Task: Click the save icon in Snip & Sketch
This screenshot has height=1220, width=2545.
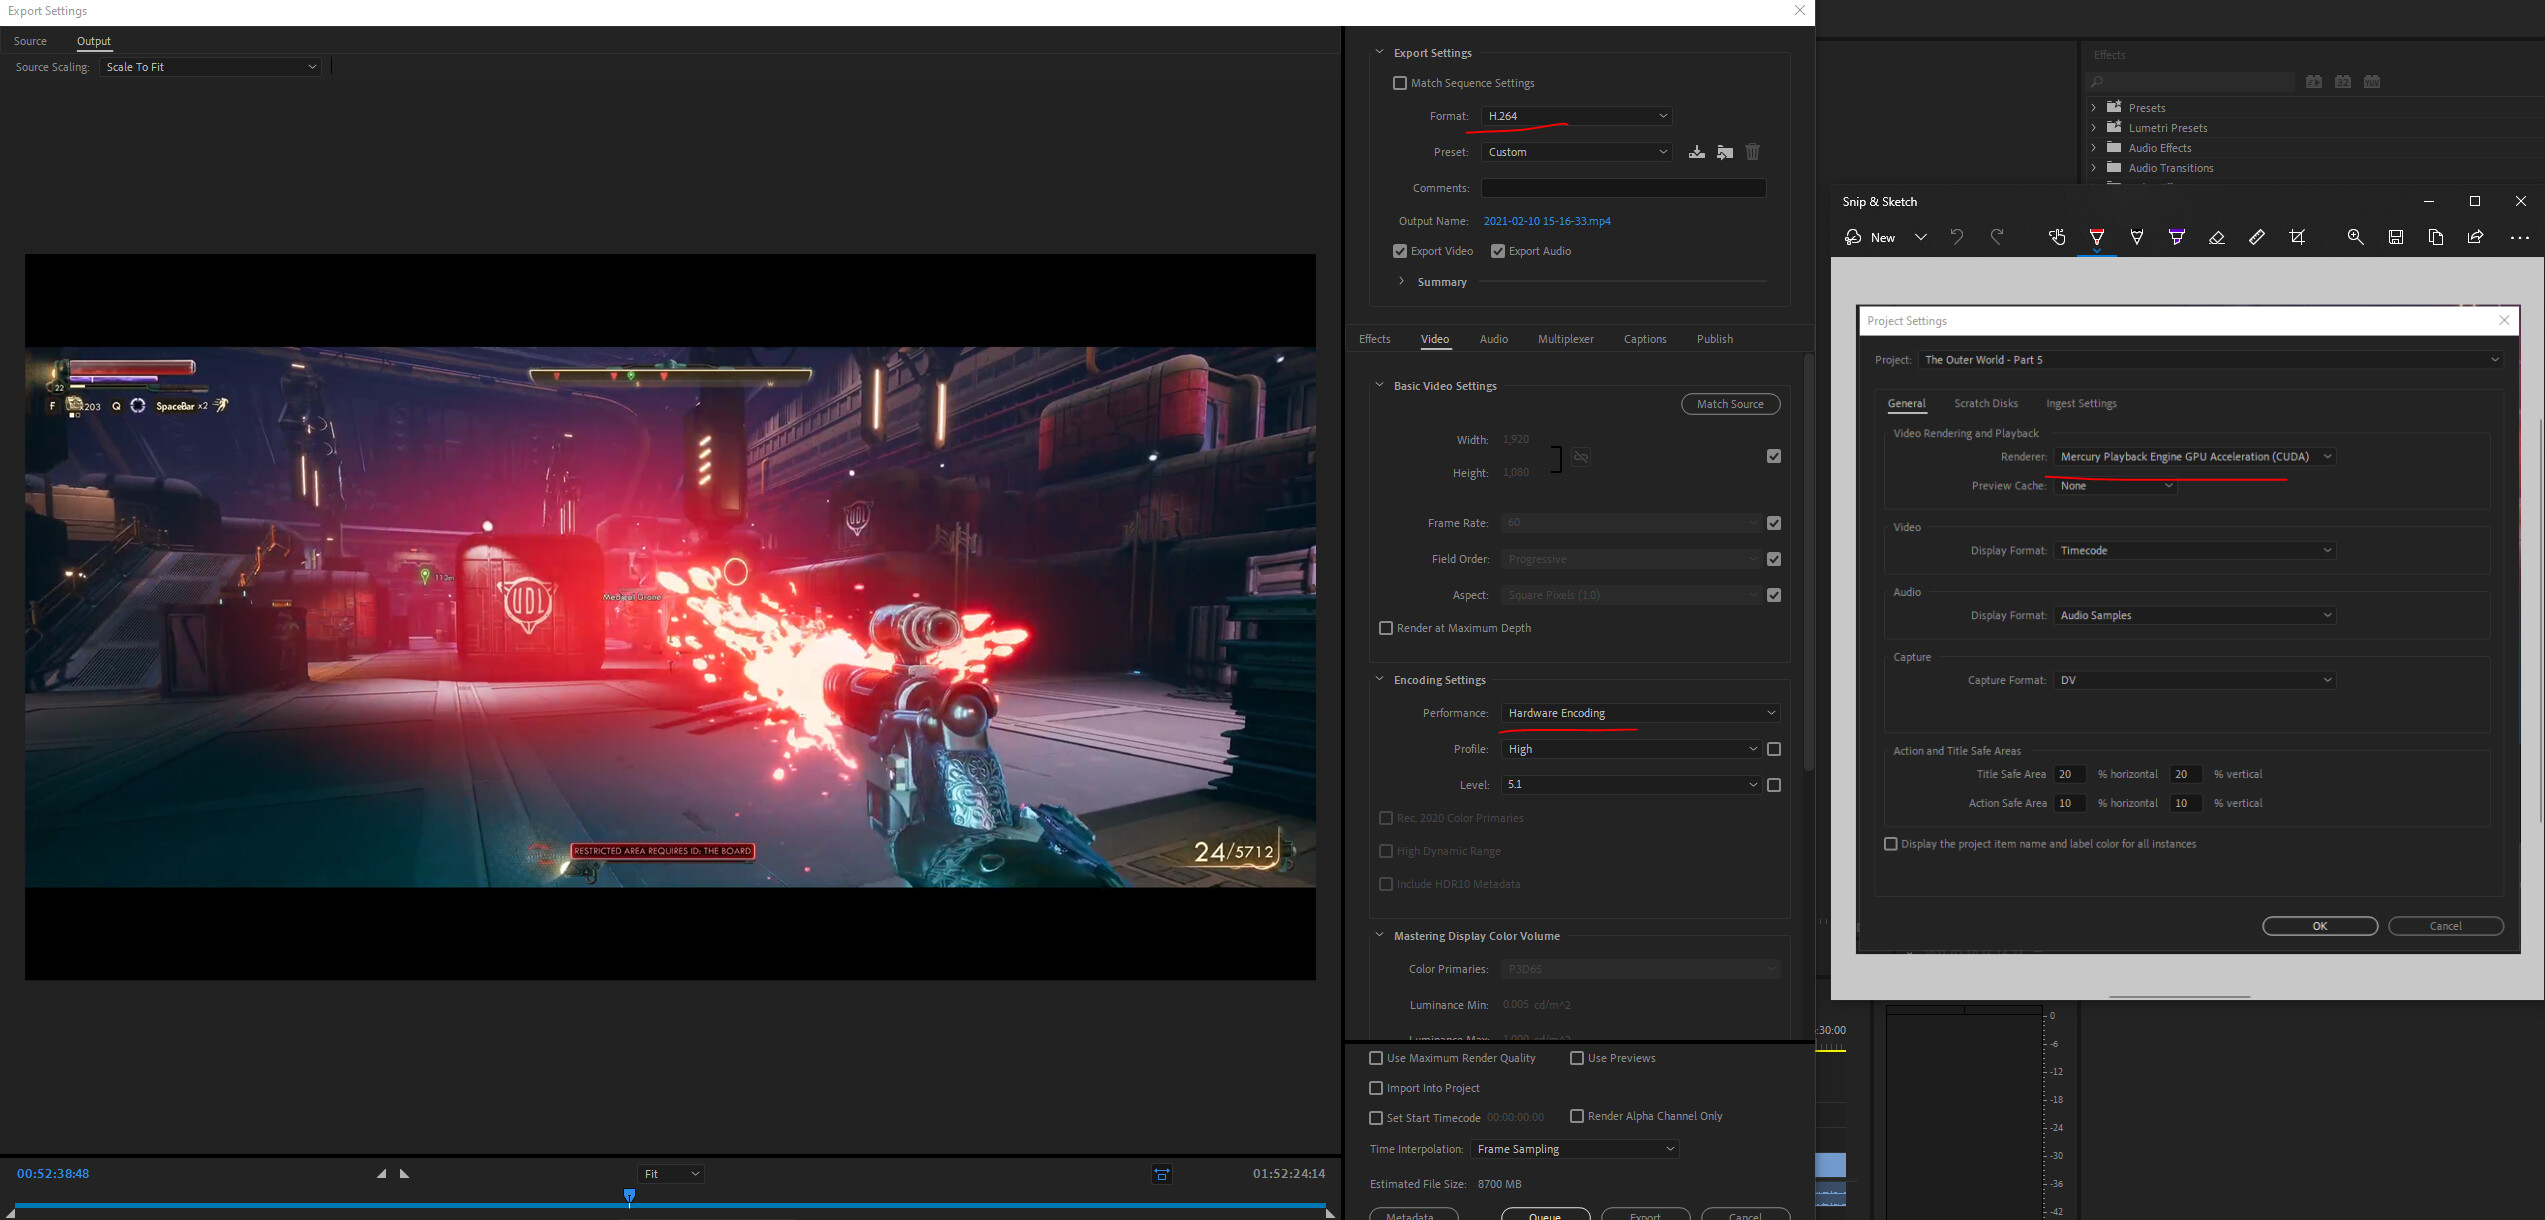Action: pyautogui.click(x=2396, y=237)
